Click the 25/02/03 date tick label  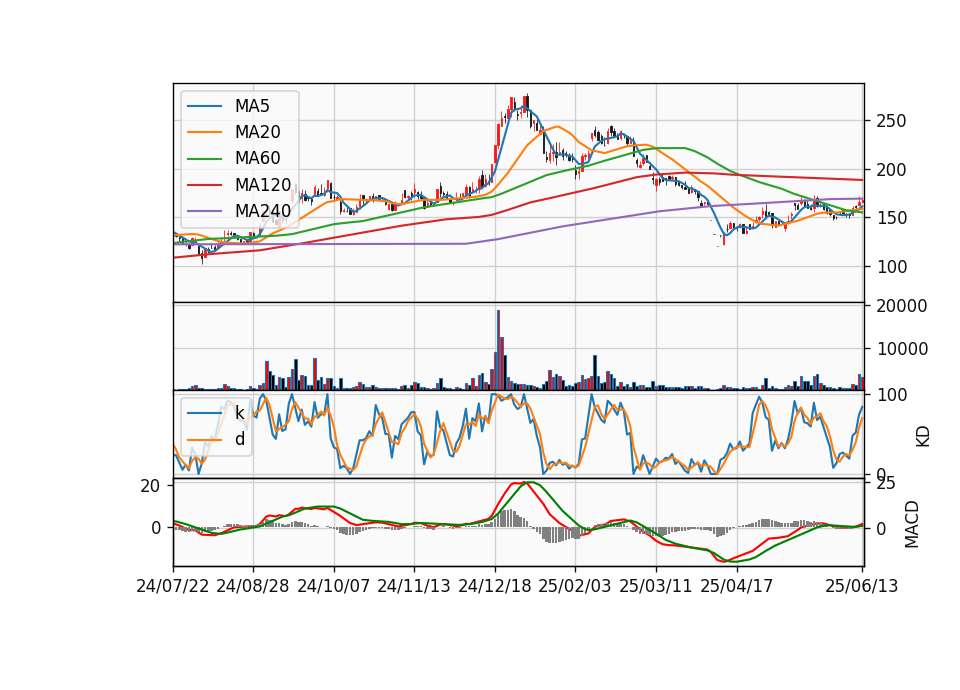575,586
